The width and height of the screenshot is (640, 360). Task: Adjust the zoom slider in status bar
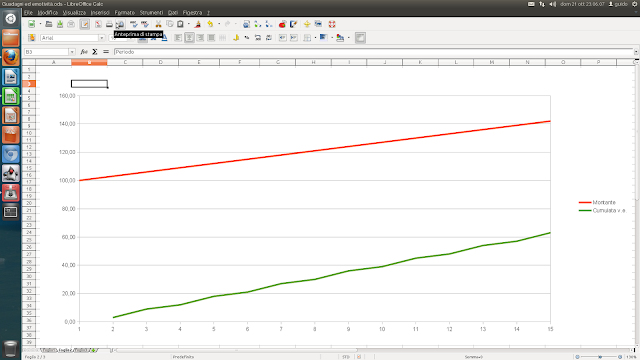600,357
